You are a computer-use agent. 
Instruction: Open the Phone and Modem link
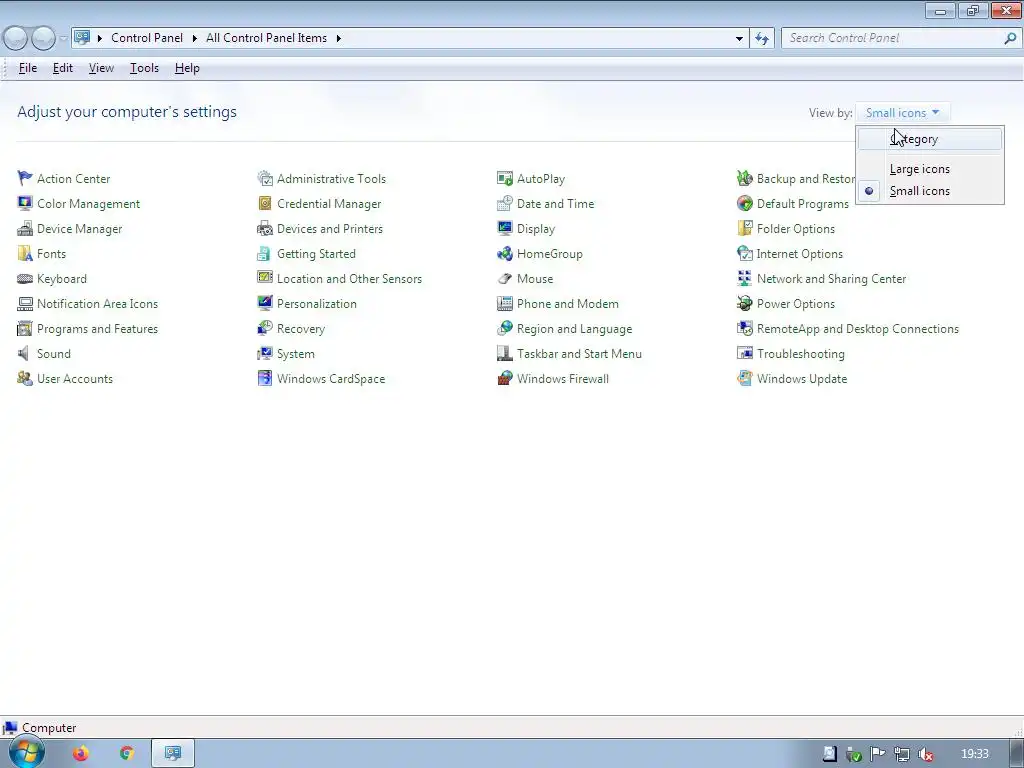[568, 304]
